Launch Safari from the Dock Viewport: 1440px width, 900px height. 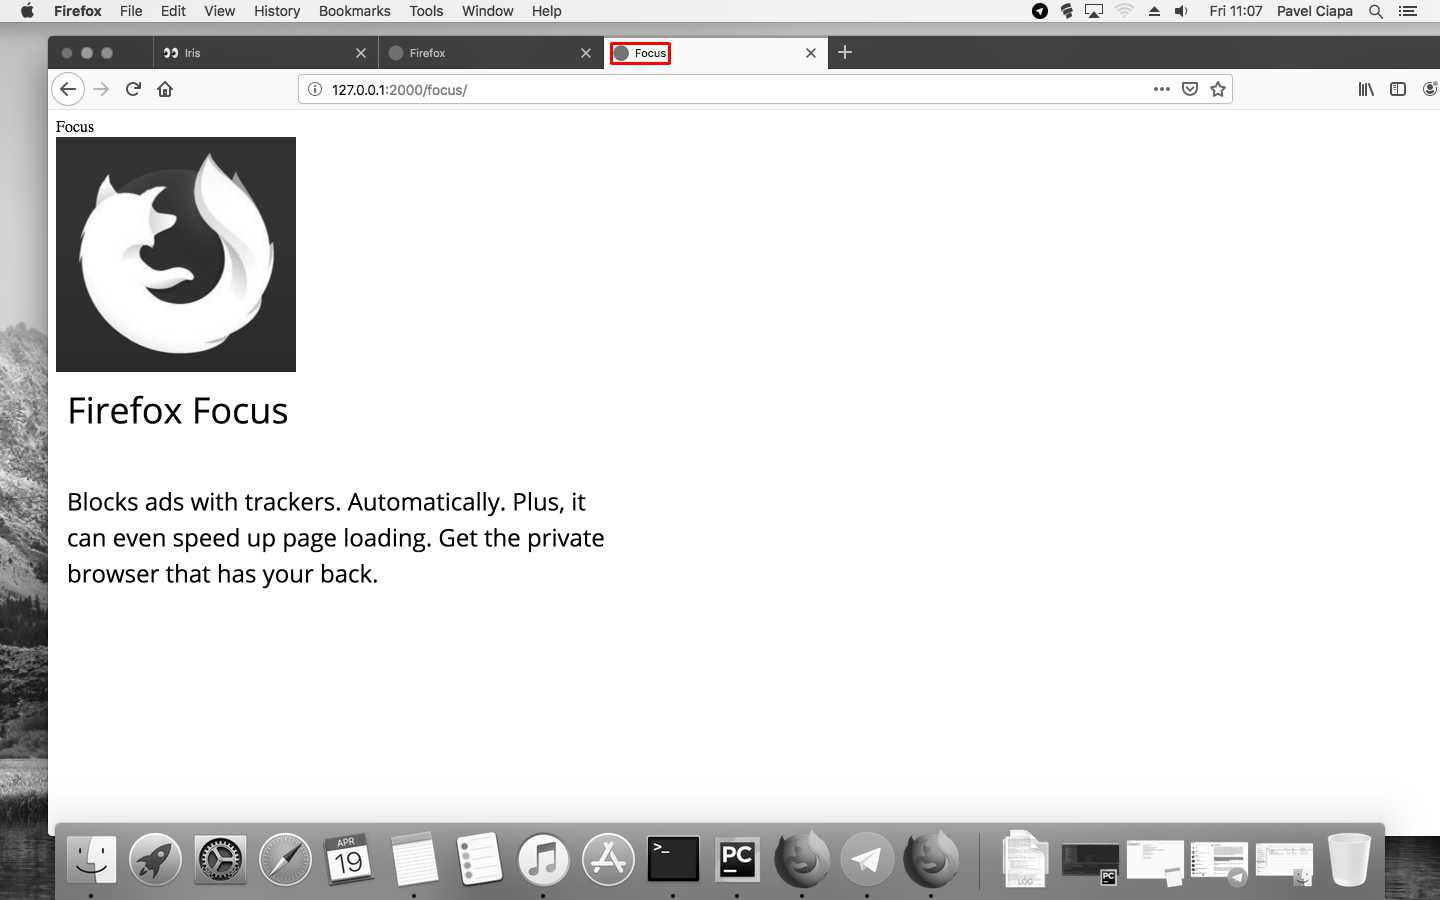click(285, 859)
